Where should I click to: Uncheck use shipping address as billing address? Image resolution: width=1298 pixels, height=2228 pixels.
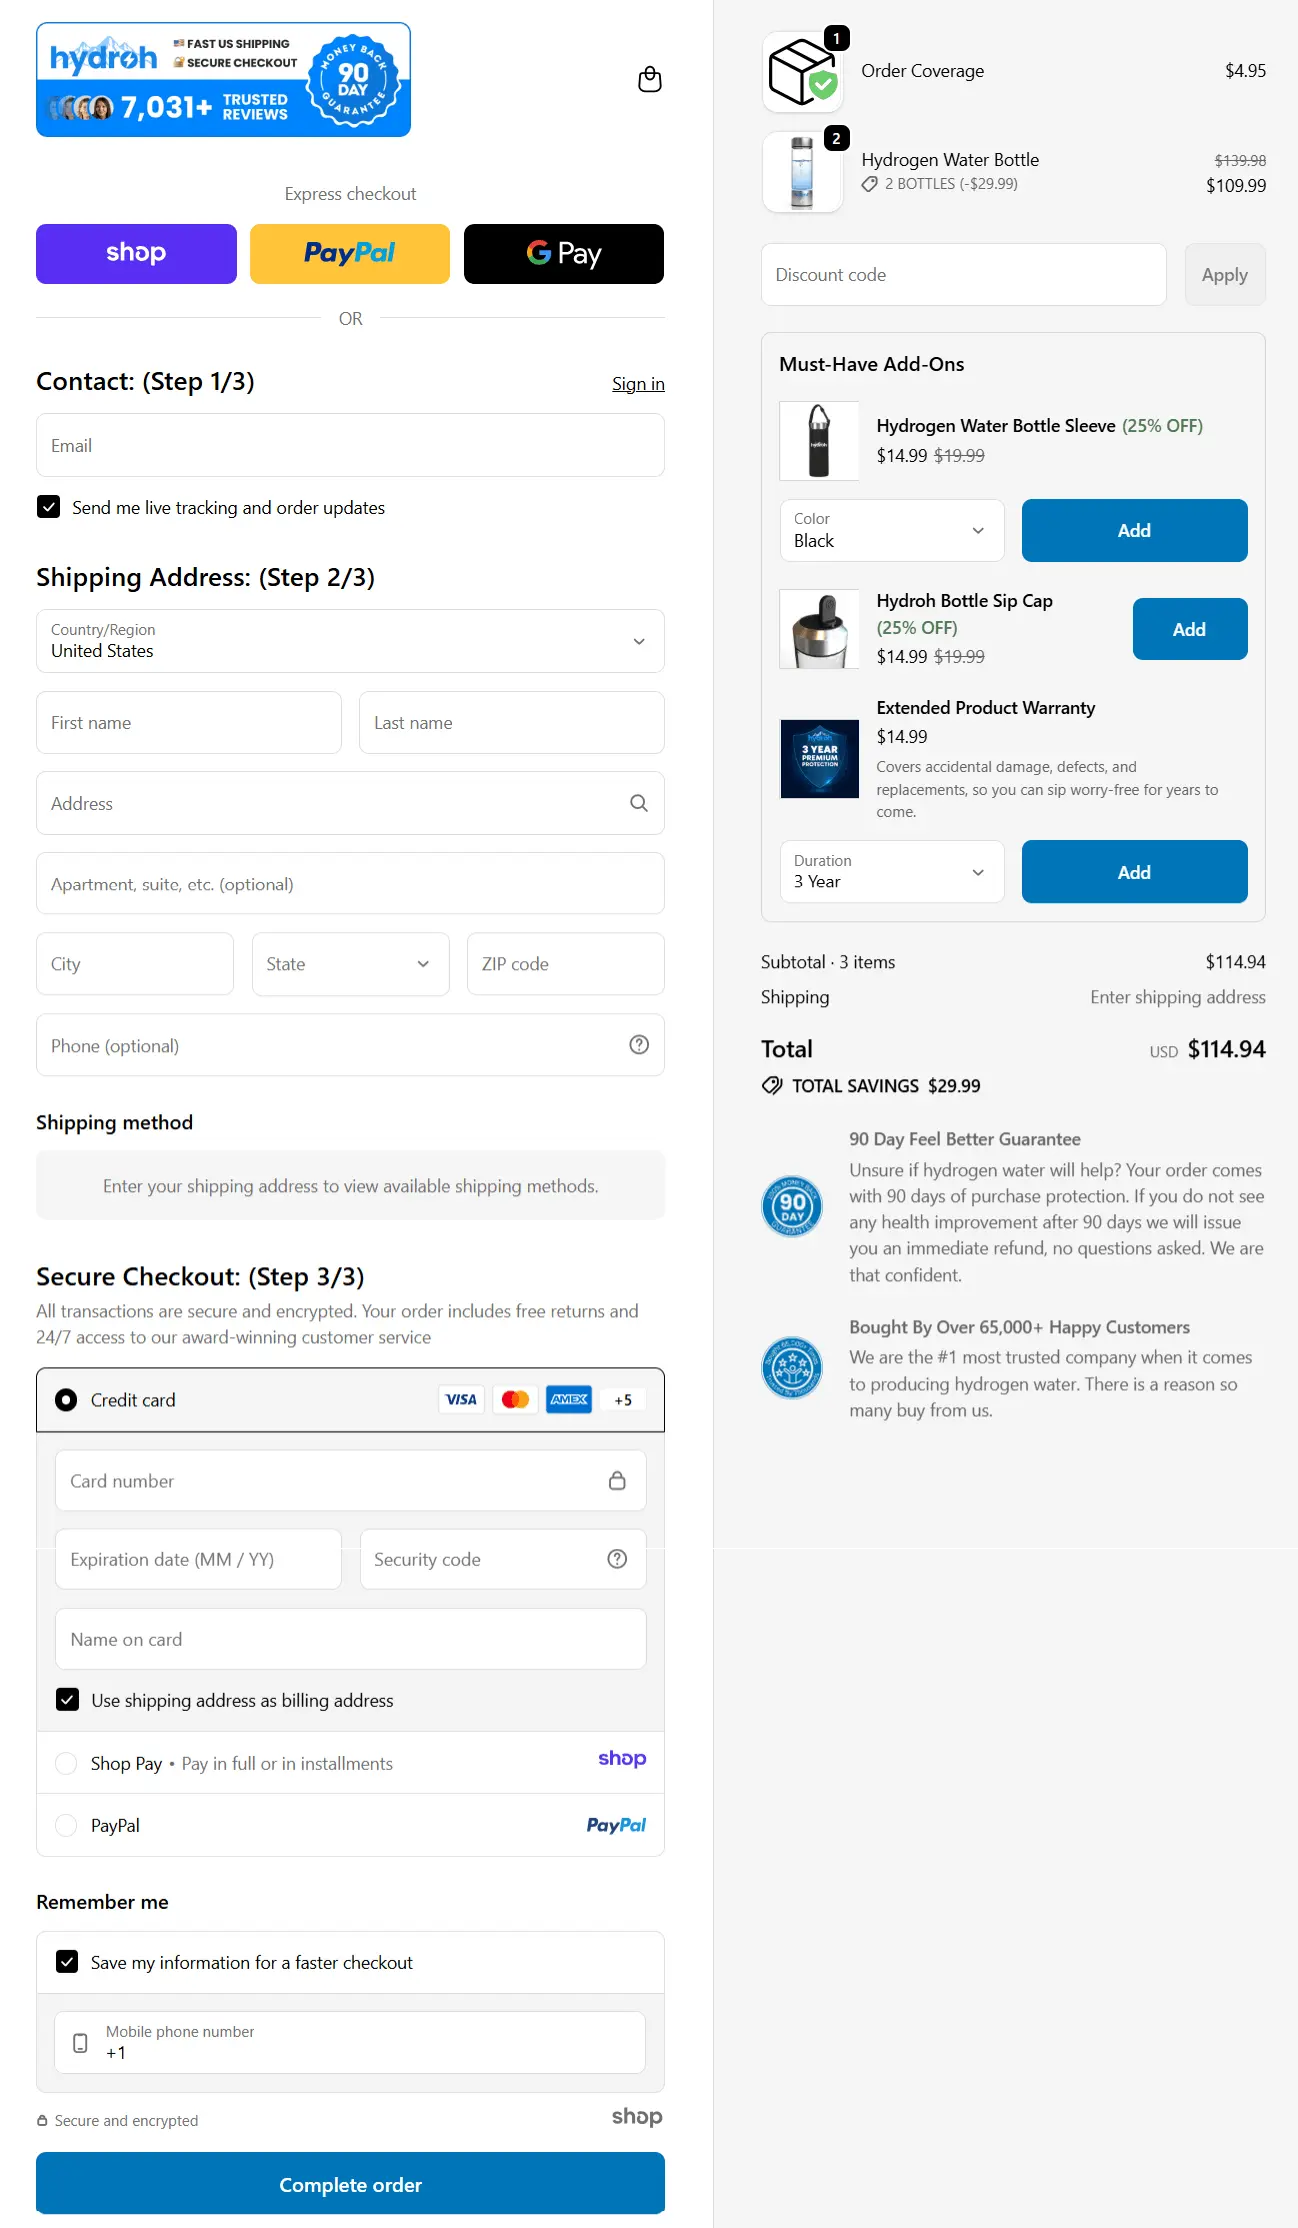click(x=67, y=1700)
